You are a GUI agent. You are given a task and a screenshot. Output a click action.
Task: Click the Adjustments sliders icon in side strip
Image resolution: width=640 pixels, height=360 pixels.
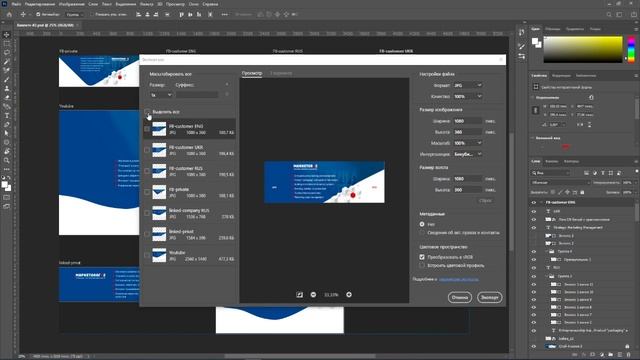pos(521,56)
